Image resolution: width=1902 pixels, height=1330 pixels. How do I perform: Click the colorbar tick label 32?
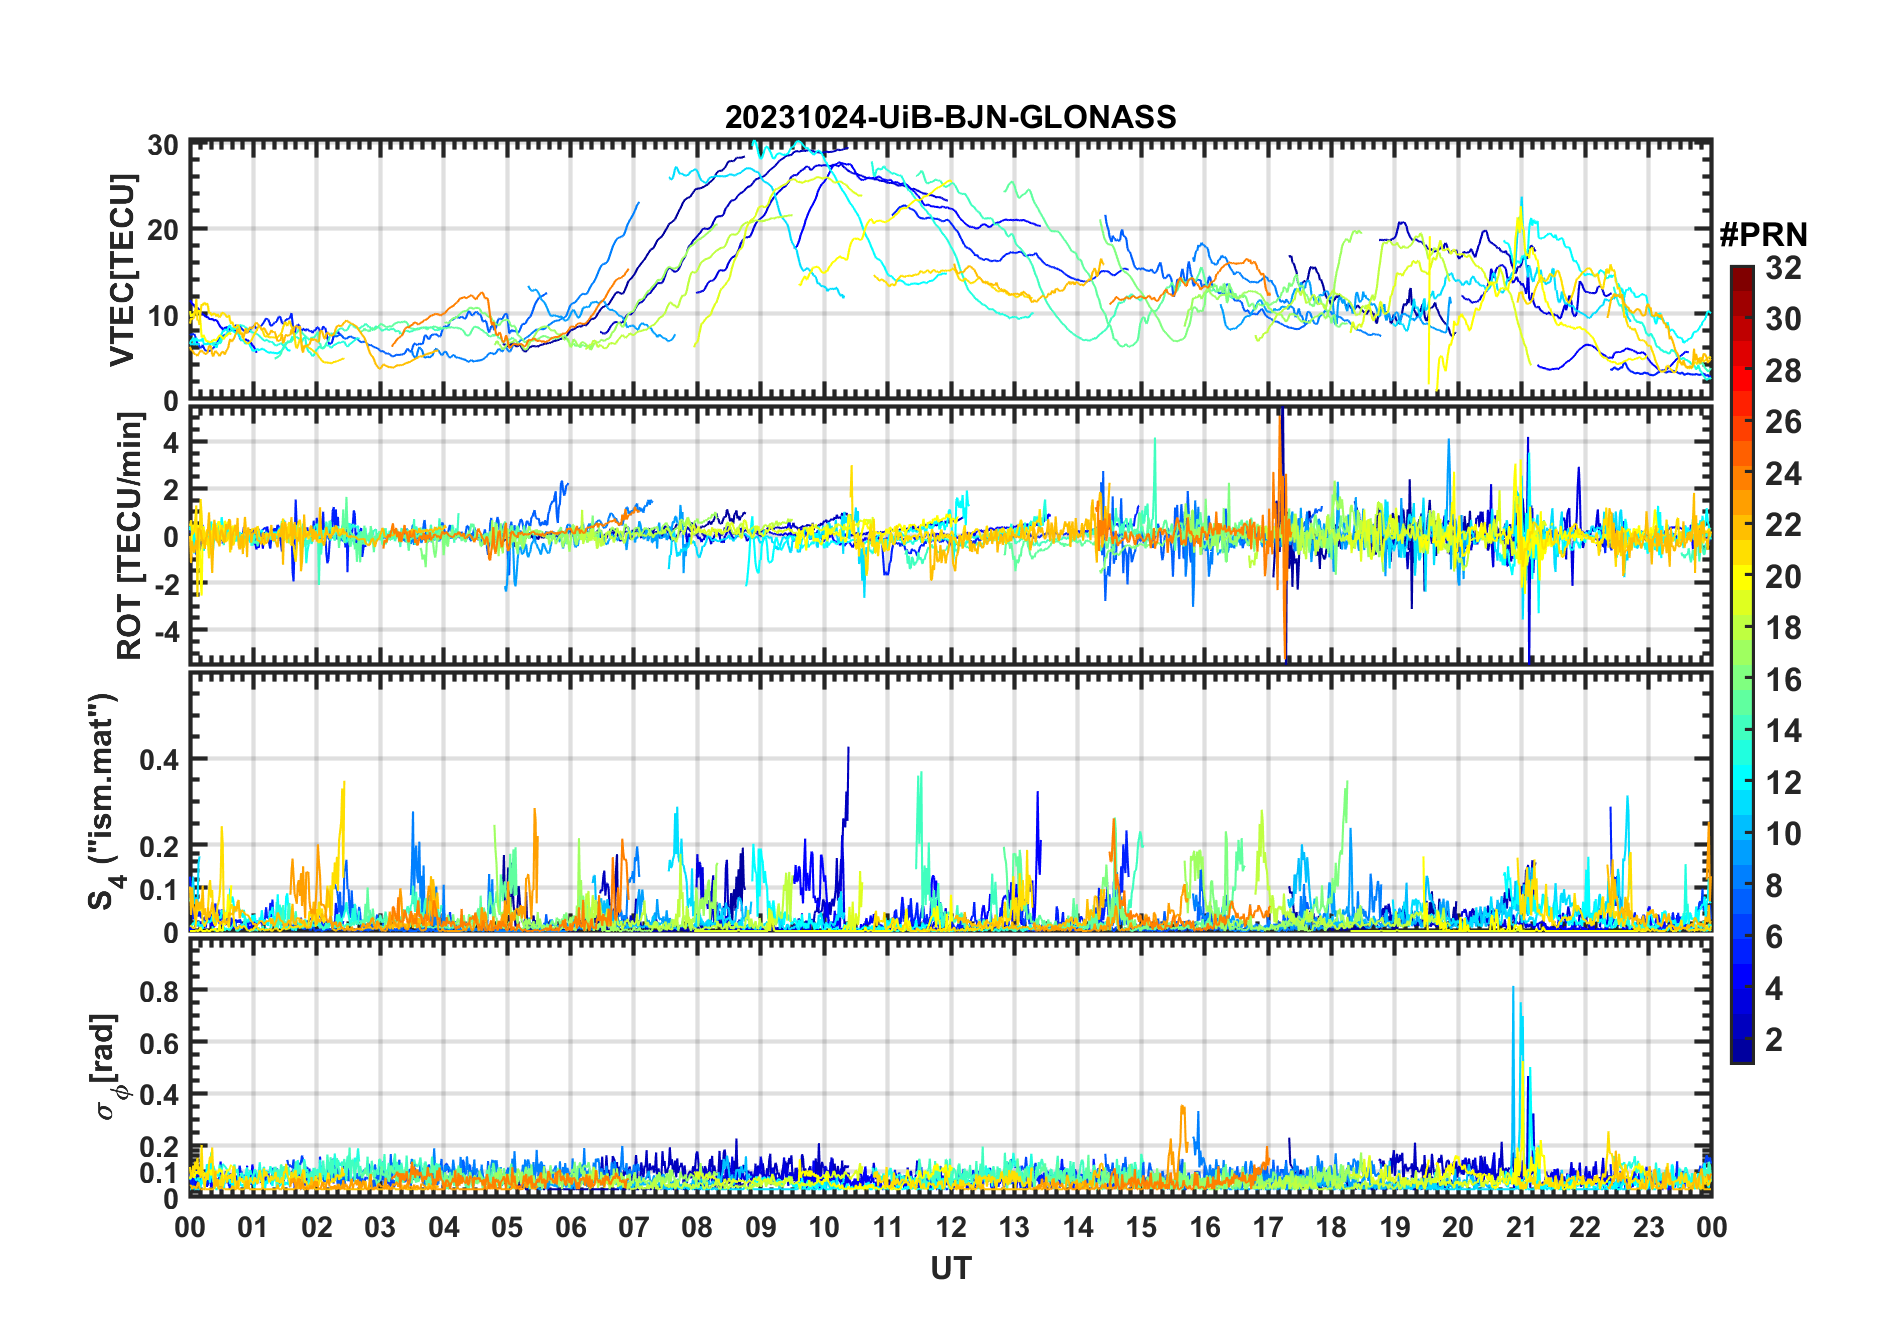(x=1783, y=268)
